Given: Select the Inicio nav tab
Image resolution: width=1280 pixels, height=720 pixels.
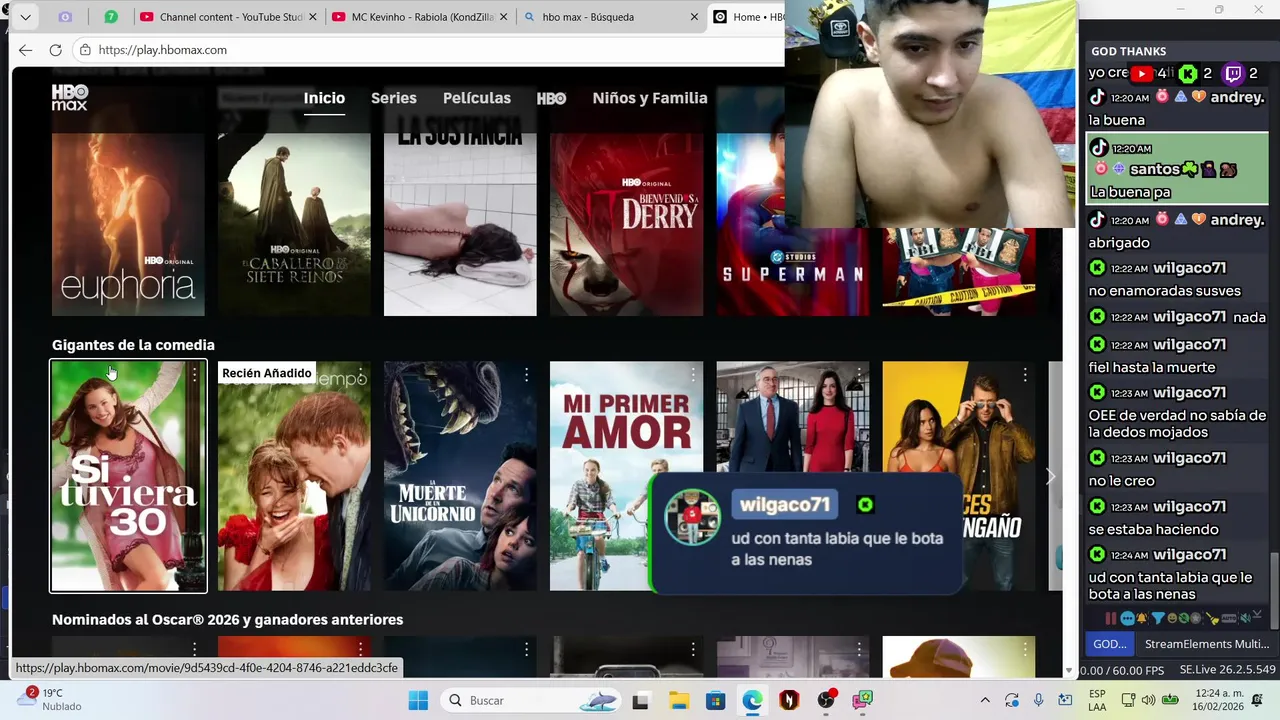Looking at the screenshot, I should coord(324,98).
